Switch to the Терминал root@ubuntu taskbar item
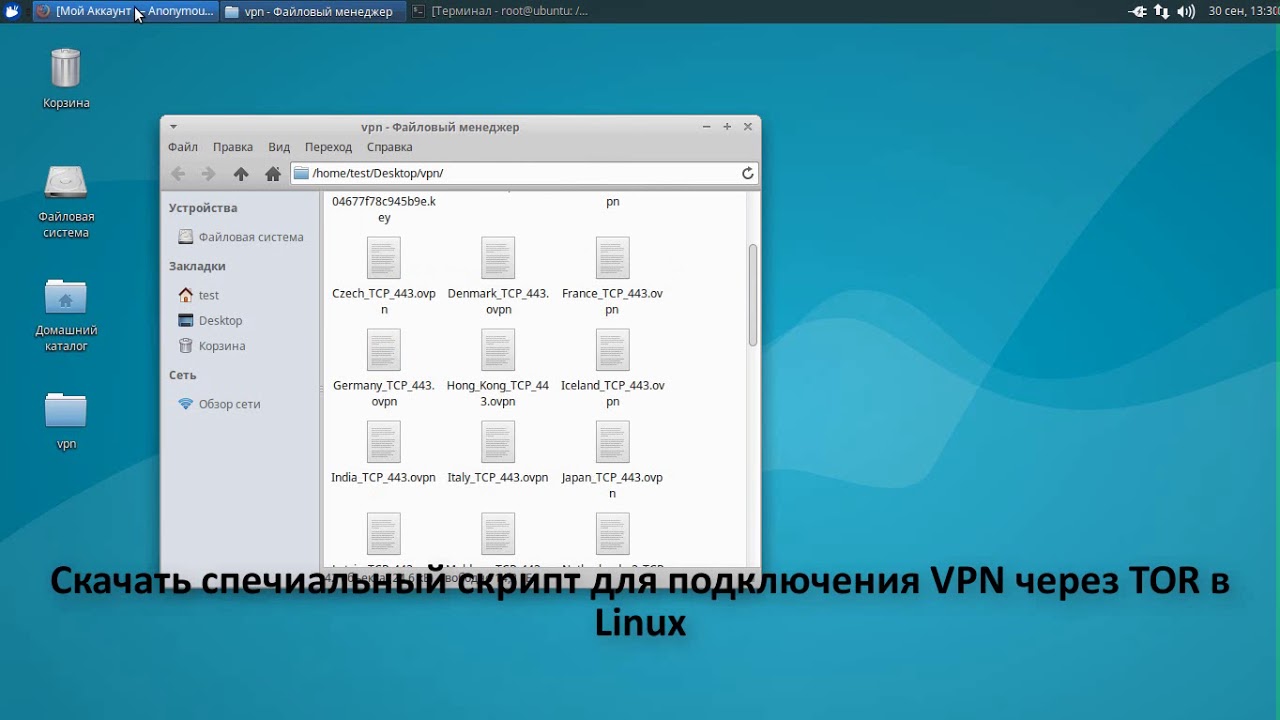The height and width of the screenshot is (720, 1280). pos(500,11)
